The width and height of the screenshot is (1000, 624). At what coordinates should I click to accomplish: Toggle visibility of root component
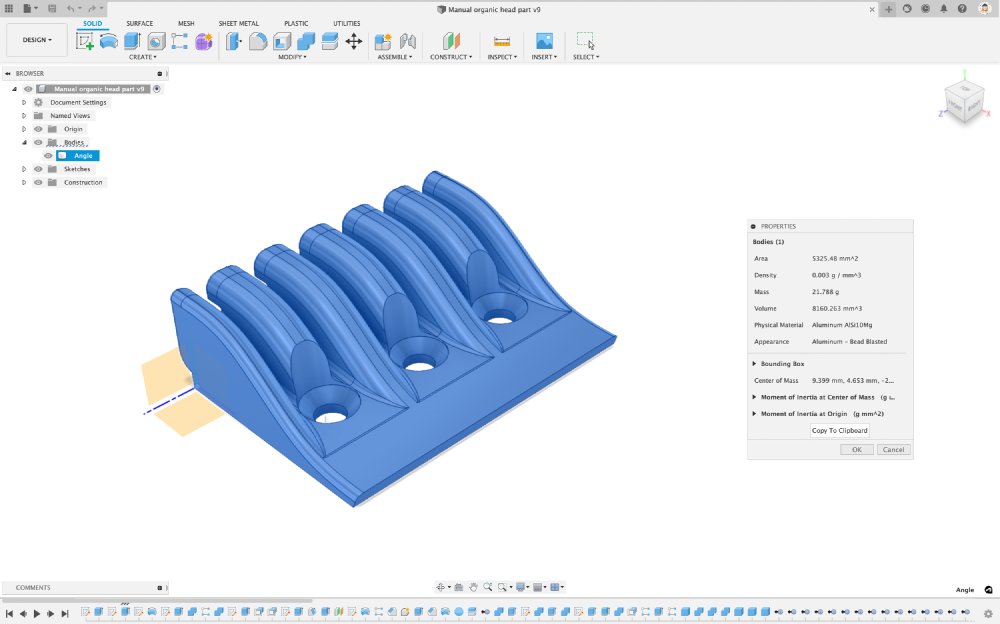(28, 89)
